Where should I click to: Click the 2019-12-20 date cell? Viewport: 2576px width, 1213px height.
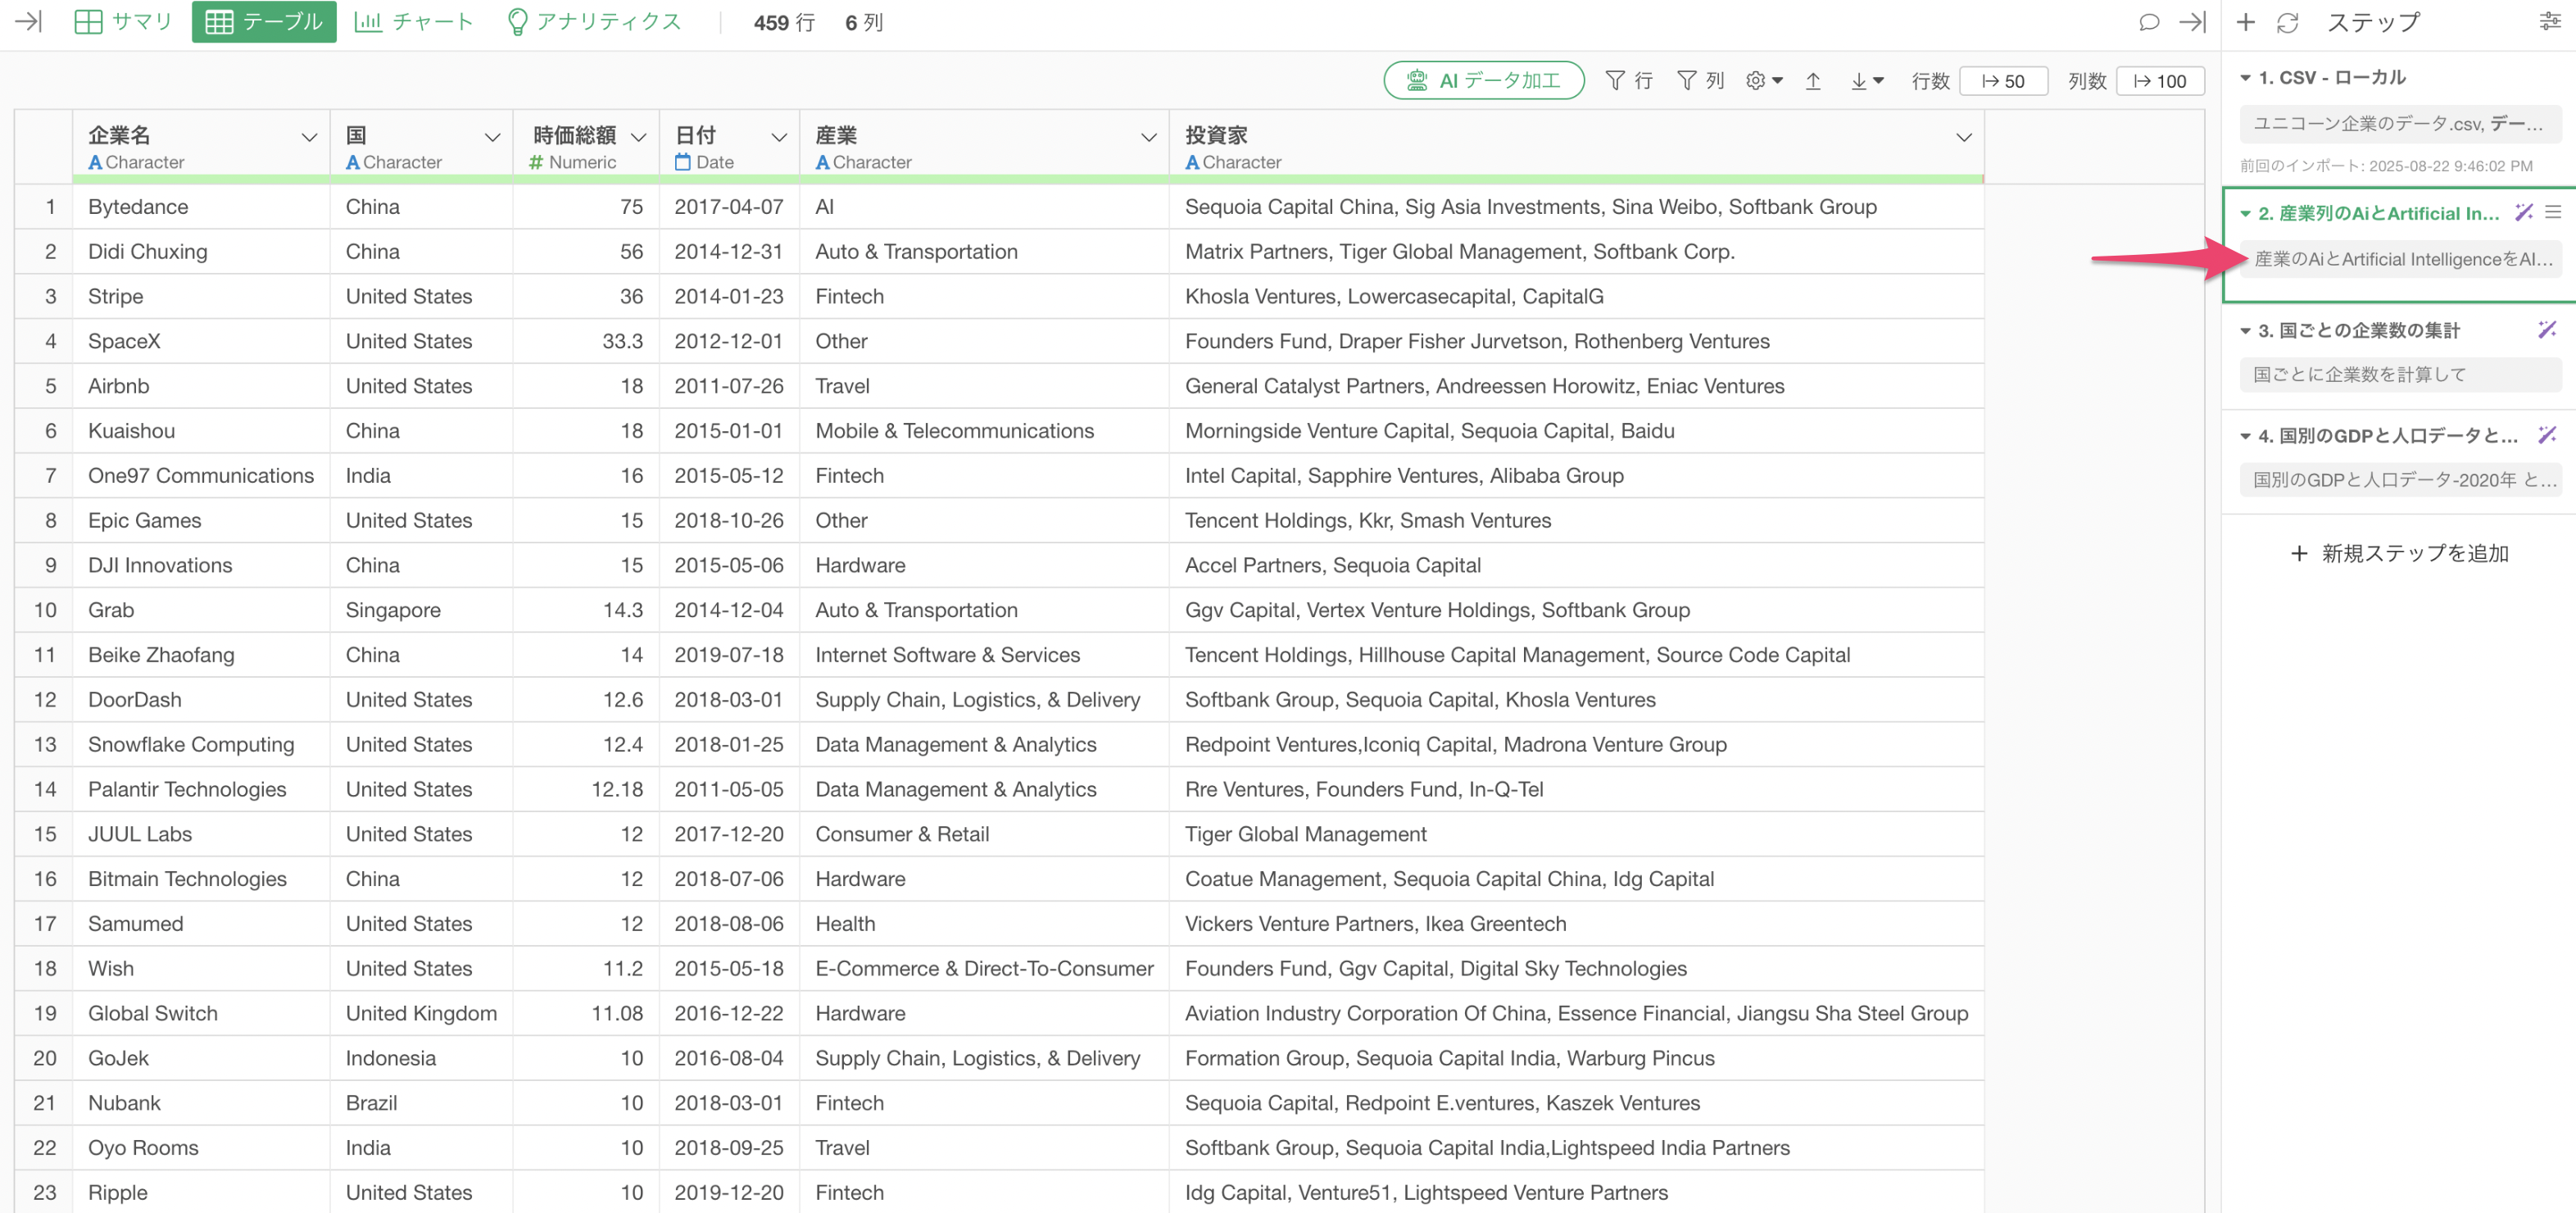pyautogui.click(x=729, y=1192)
